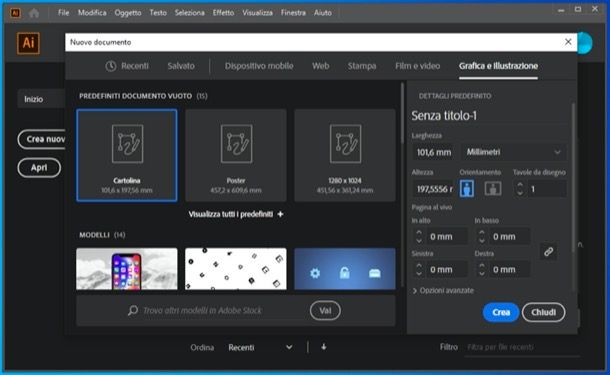Adjust the In basso bleed stepper

point(482,236)
